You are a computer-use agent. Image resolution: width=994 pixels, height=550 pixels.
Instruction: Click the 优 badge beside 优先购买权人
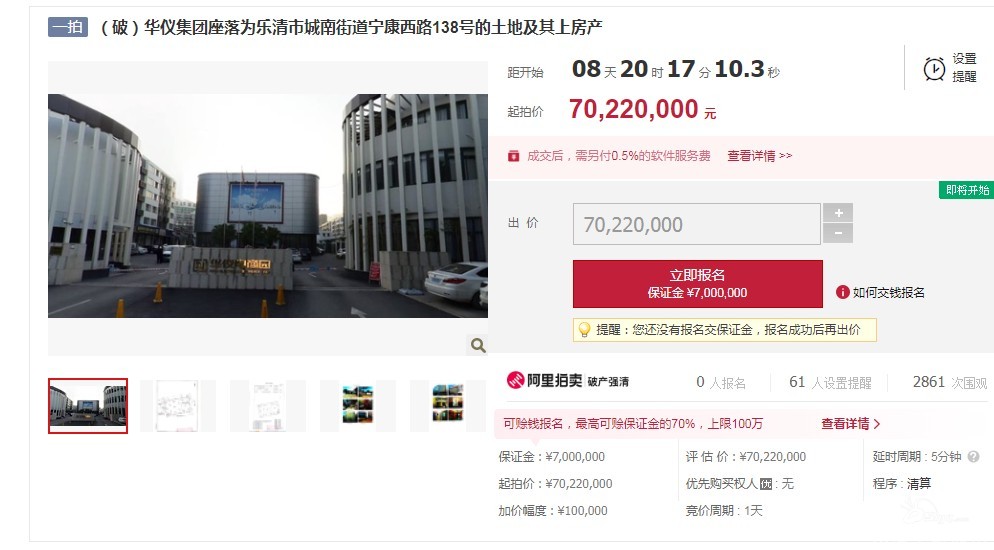(766, 484)
